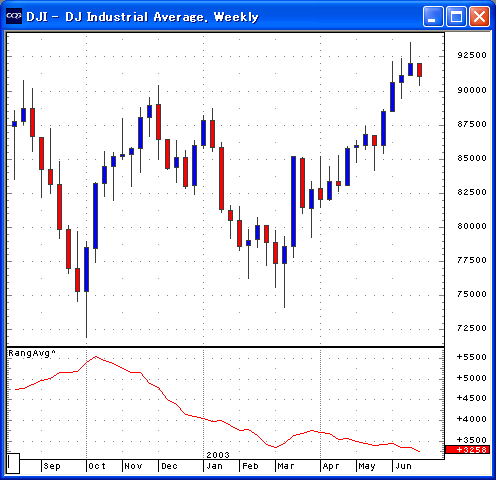Click the Feb label on time axis
Screen dimensions: 496x480
[250, 466]
